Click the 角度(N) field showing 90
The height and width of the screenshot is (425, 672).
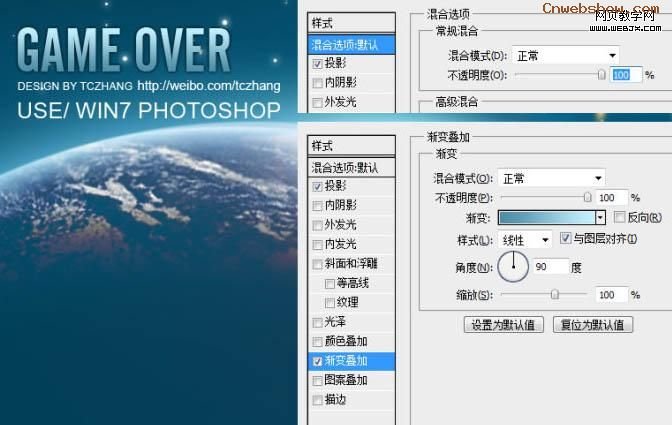[x=551, y=267]
